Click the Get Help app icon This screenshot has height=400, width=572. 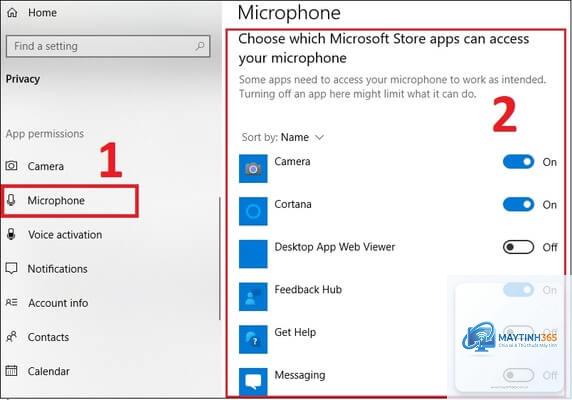tap(253, 339)
